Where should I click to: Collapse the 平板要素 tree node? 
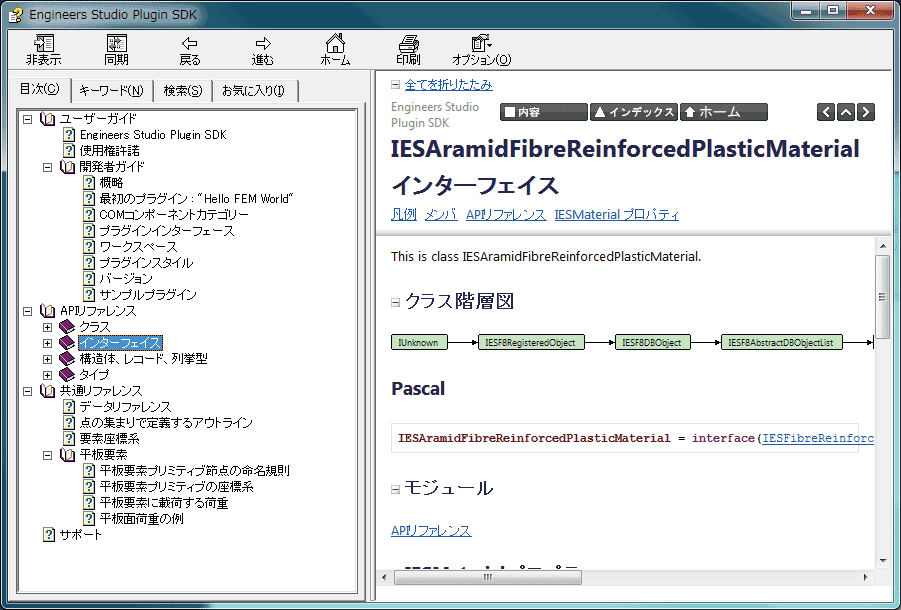[48, 455]
